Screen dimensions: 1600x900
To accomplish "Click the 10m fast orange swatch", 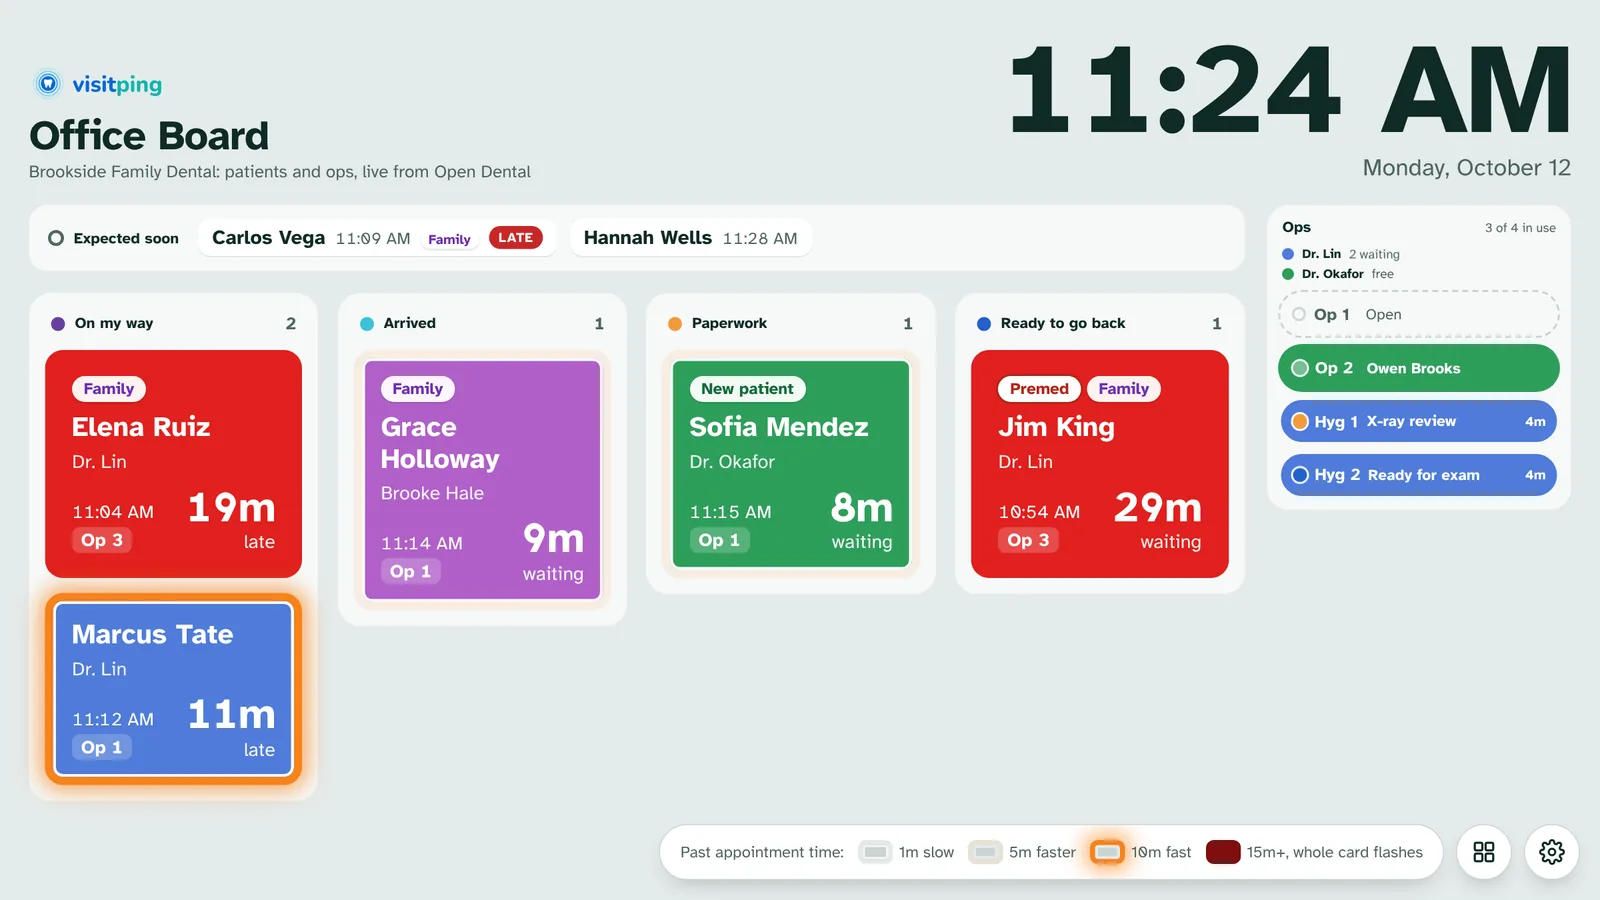I will coord(1107,852).
